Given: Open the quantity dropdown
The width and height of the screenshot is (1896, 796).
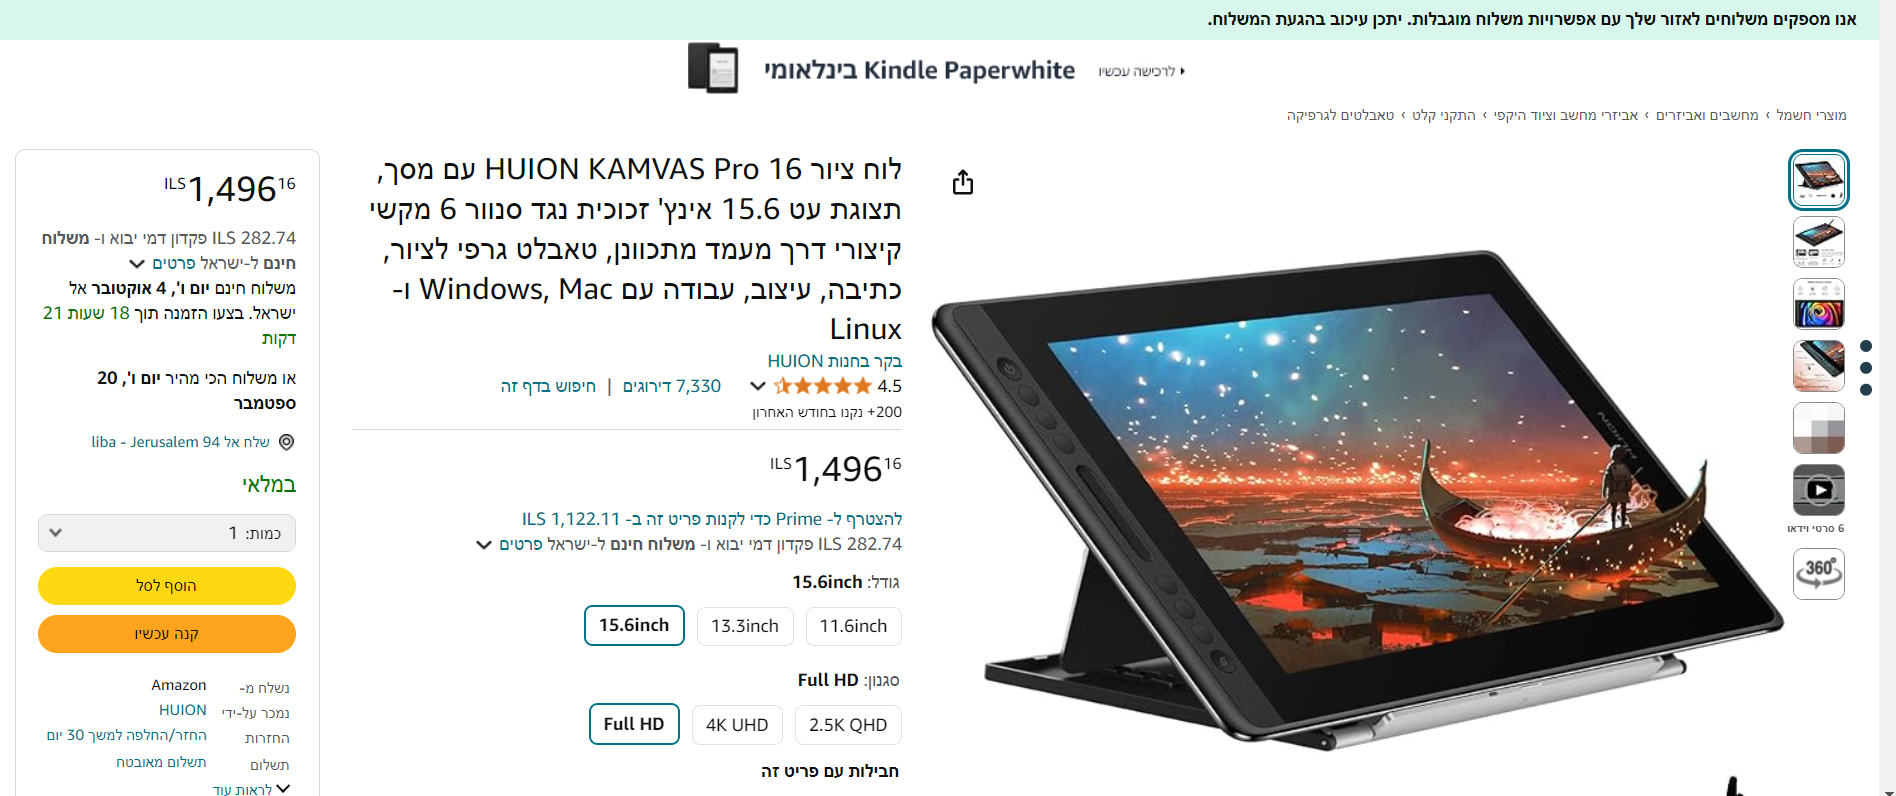Looking at the screenshot, I should (x=167, y=533).
